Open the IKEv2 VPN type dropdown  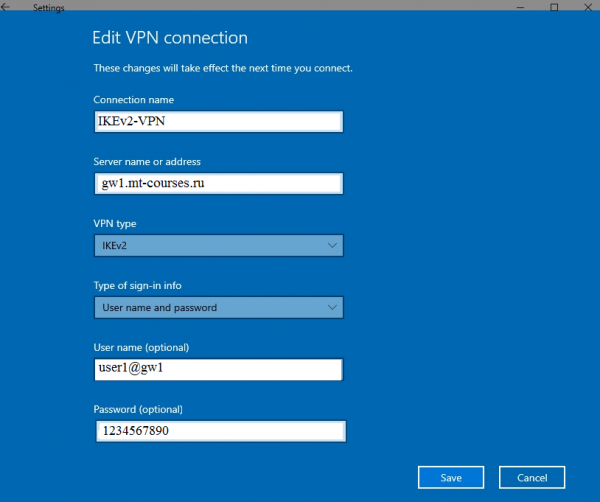(218, 245)
